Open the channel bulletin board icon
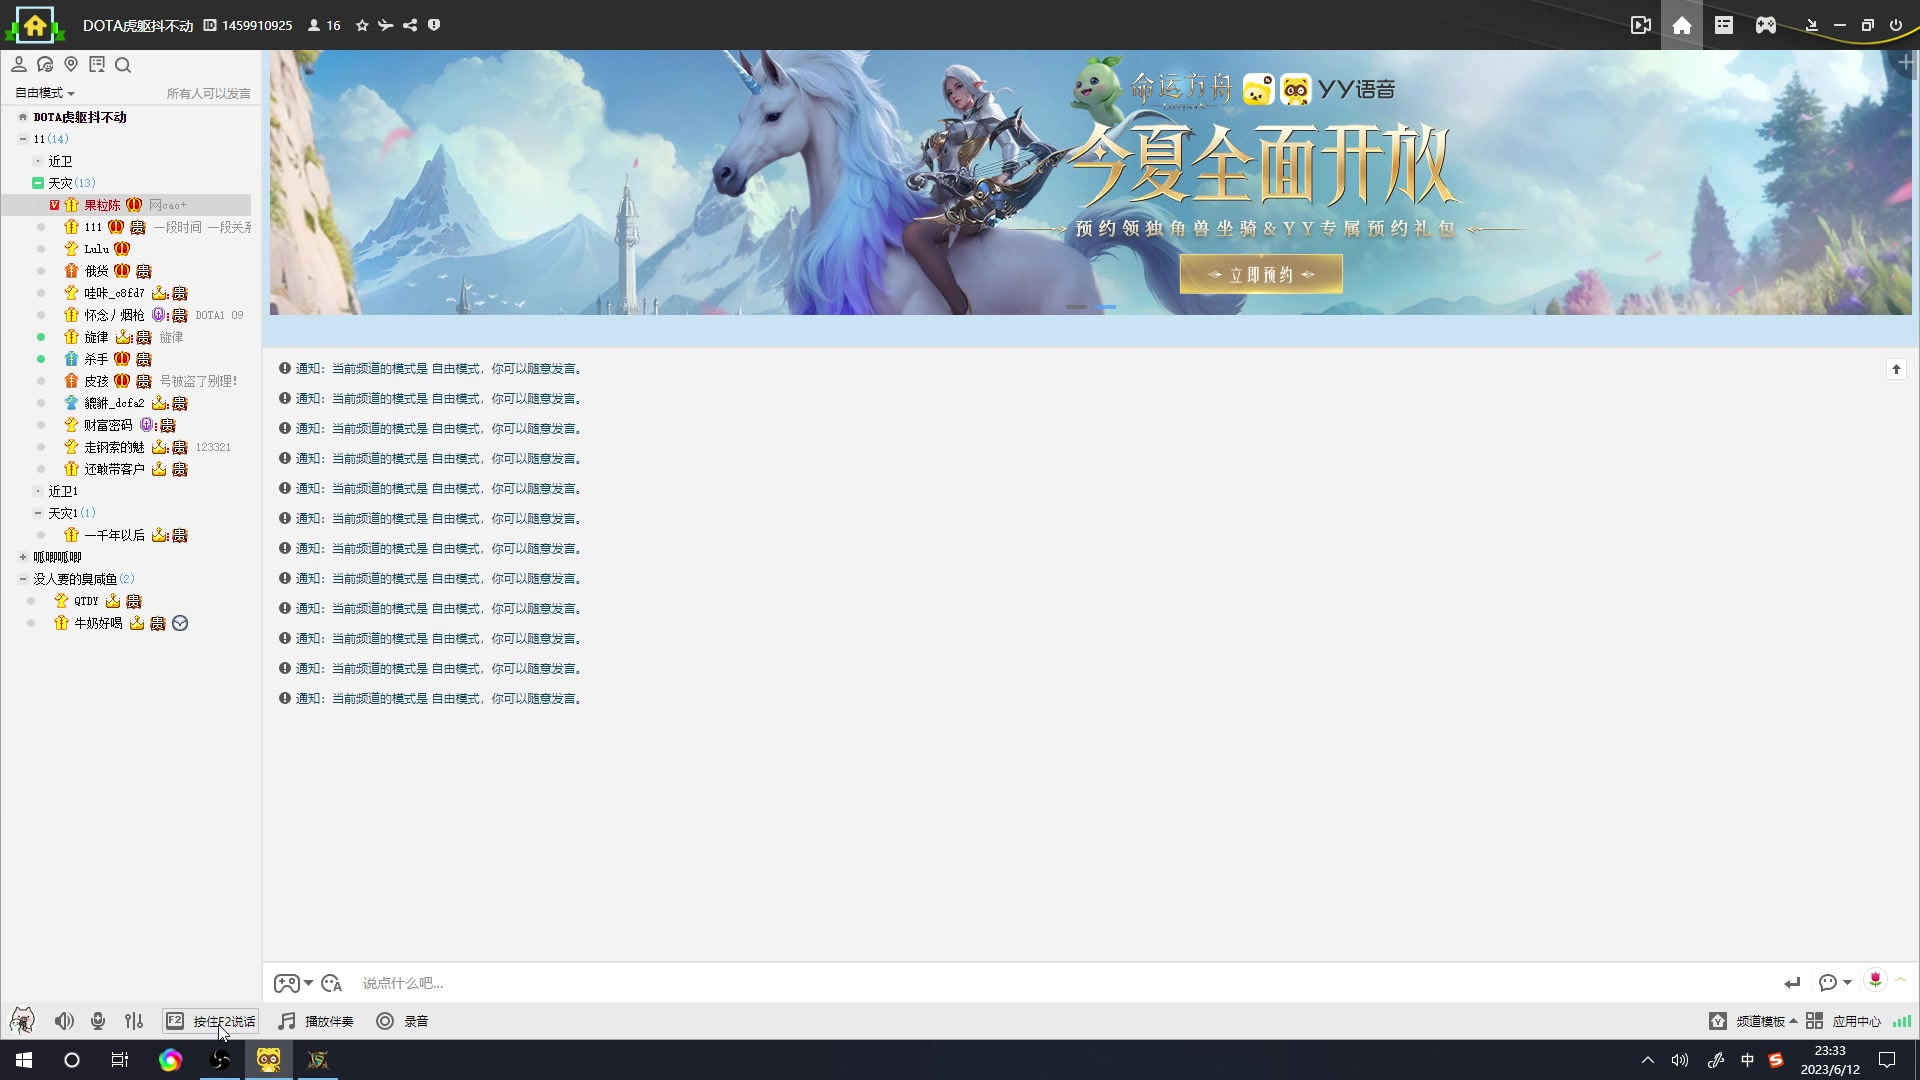Viewport: 1920px width, 1080px height. pos(97,65)
